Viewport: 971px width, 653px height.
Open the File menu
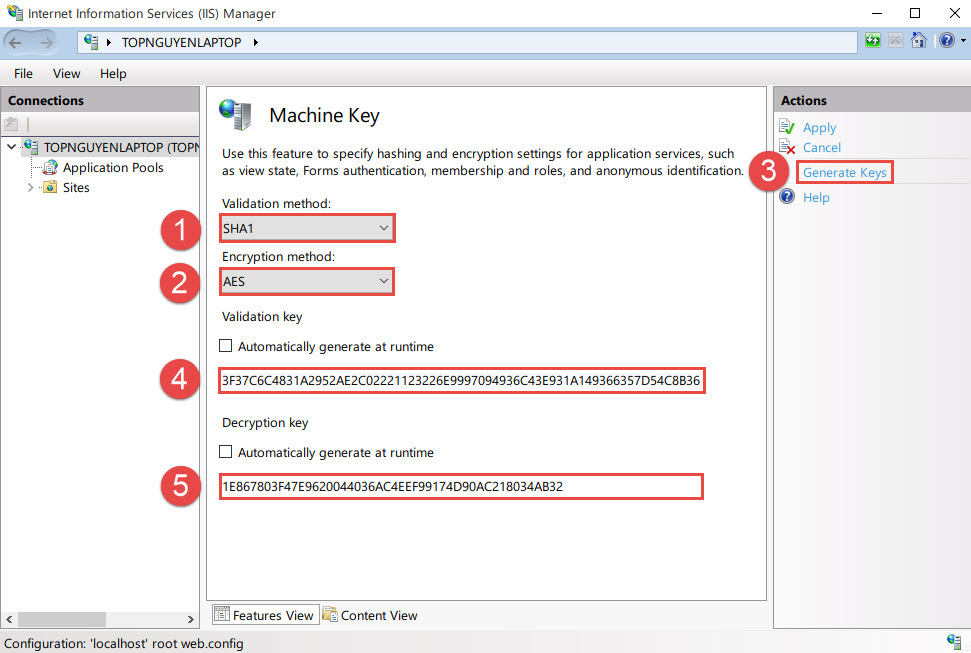pos(24,73)
